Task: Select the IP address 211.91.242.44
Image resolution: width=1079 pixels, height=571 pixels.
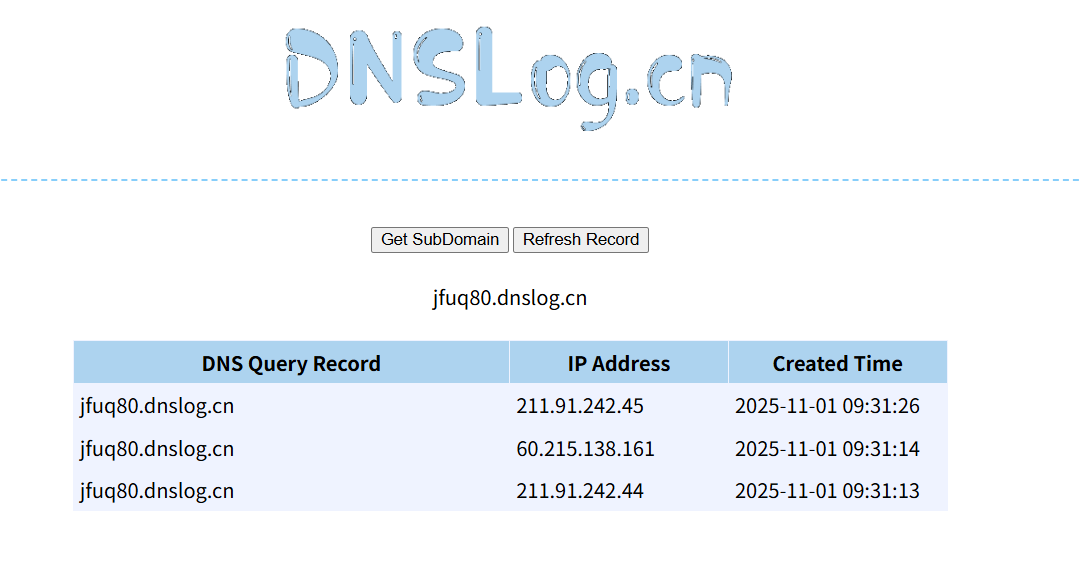Action: point(580,491)
